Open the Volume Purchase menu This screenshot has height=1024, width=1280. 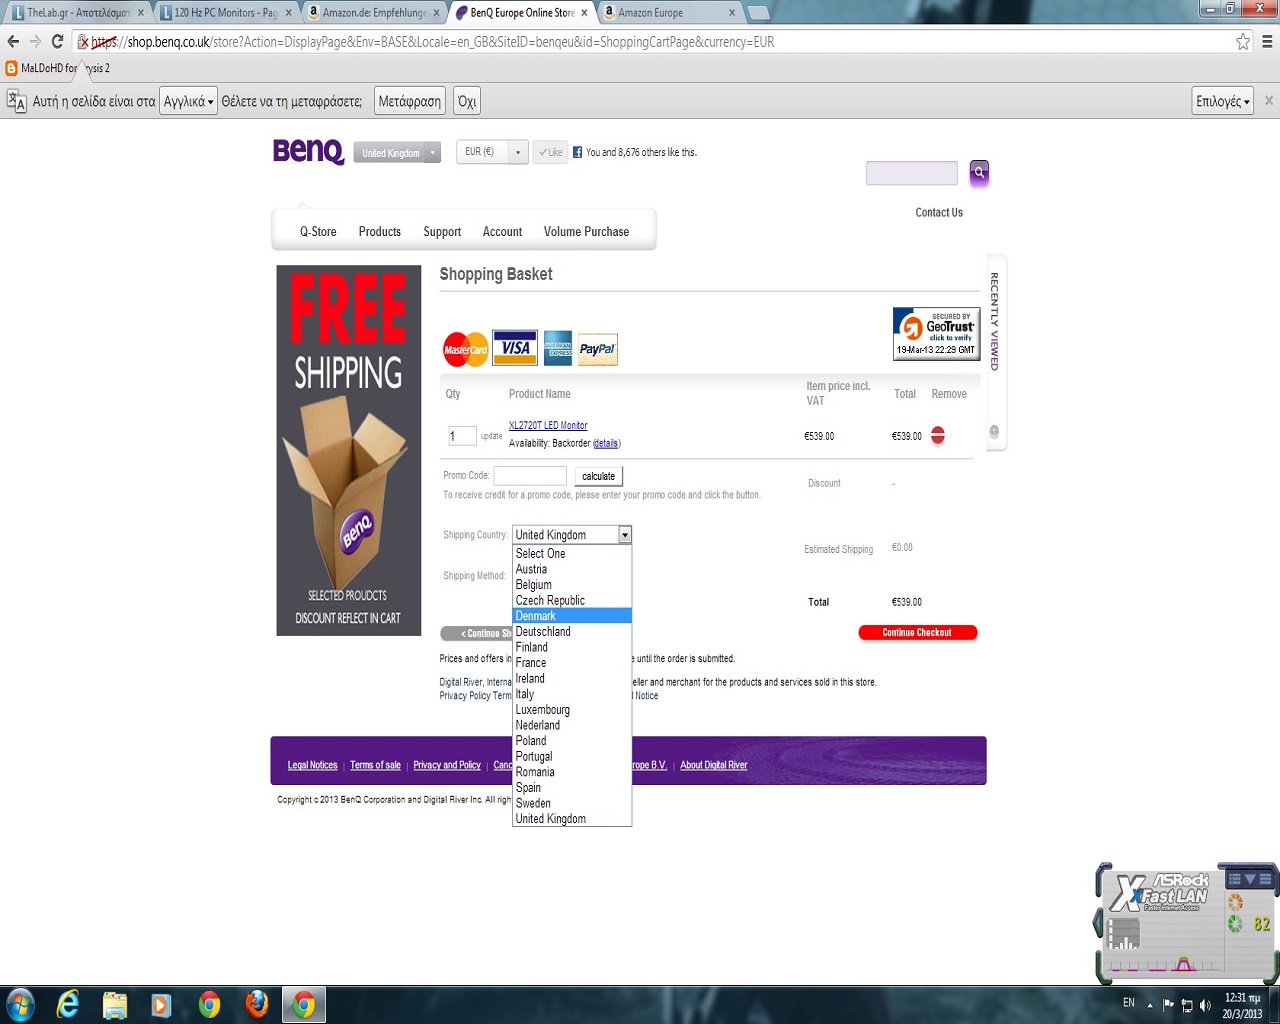point(586,231)
